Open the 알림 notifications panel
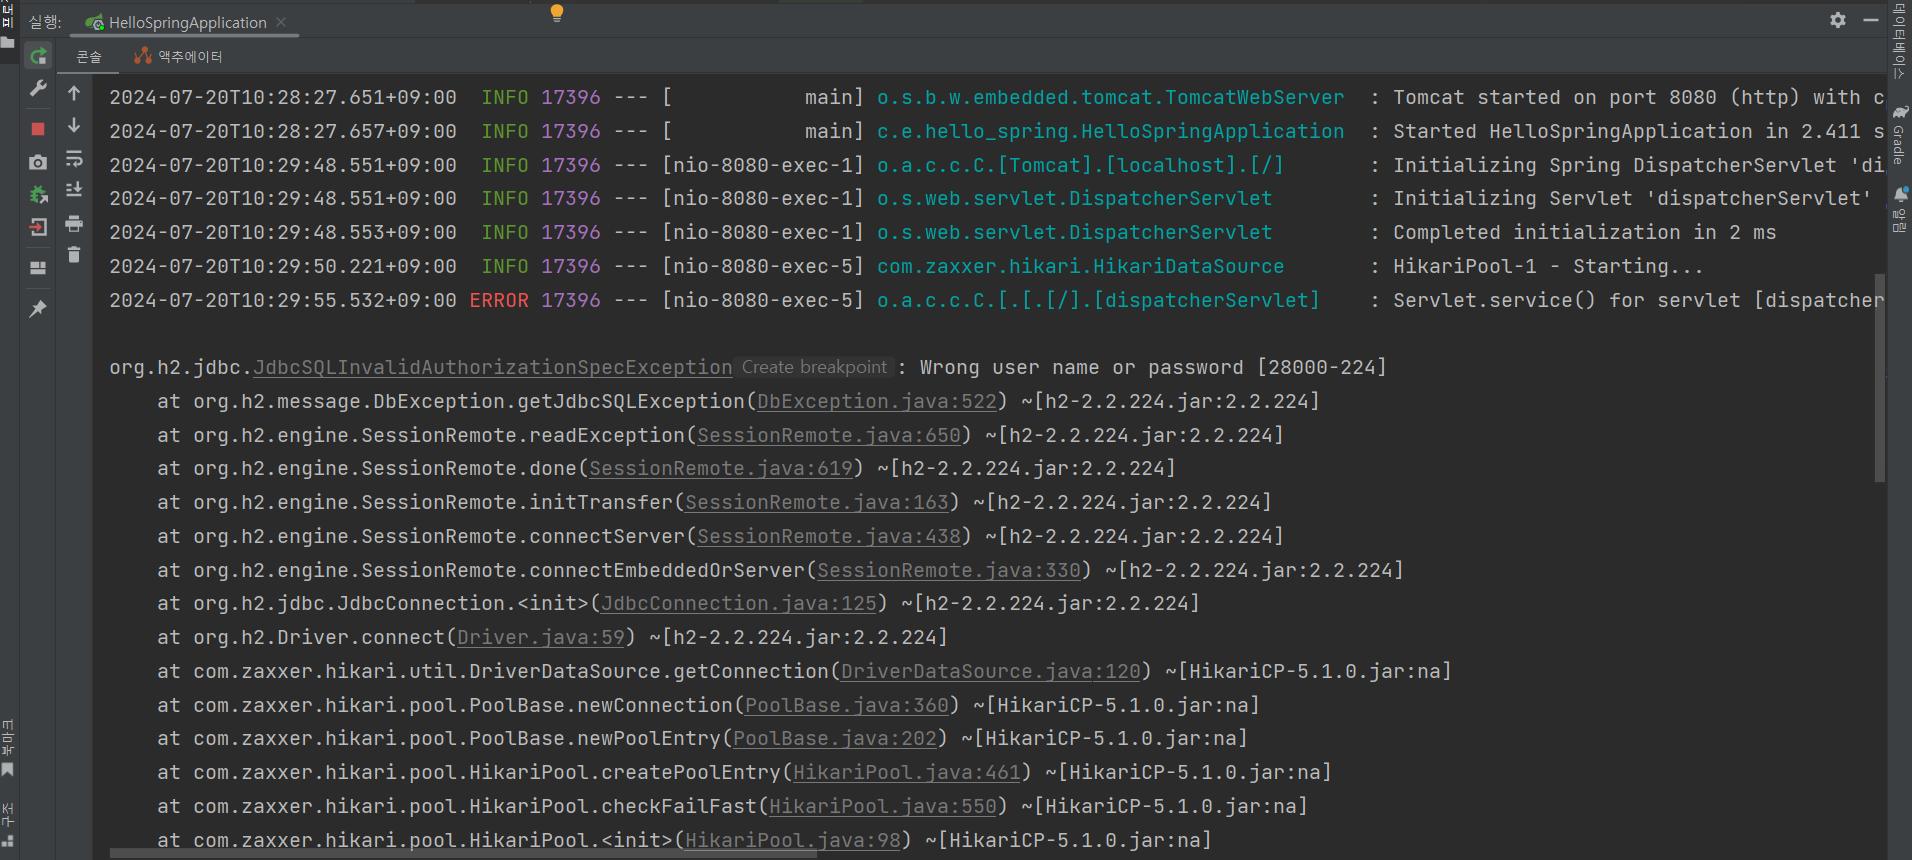 pos(1899,208)
